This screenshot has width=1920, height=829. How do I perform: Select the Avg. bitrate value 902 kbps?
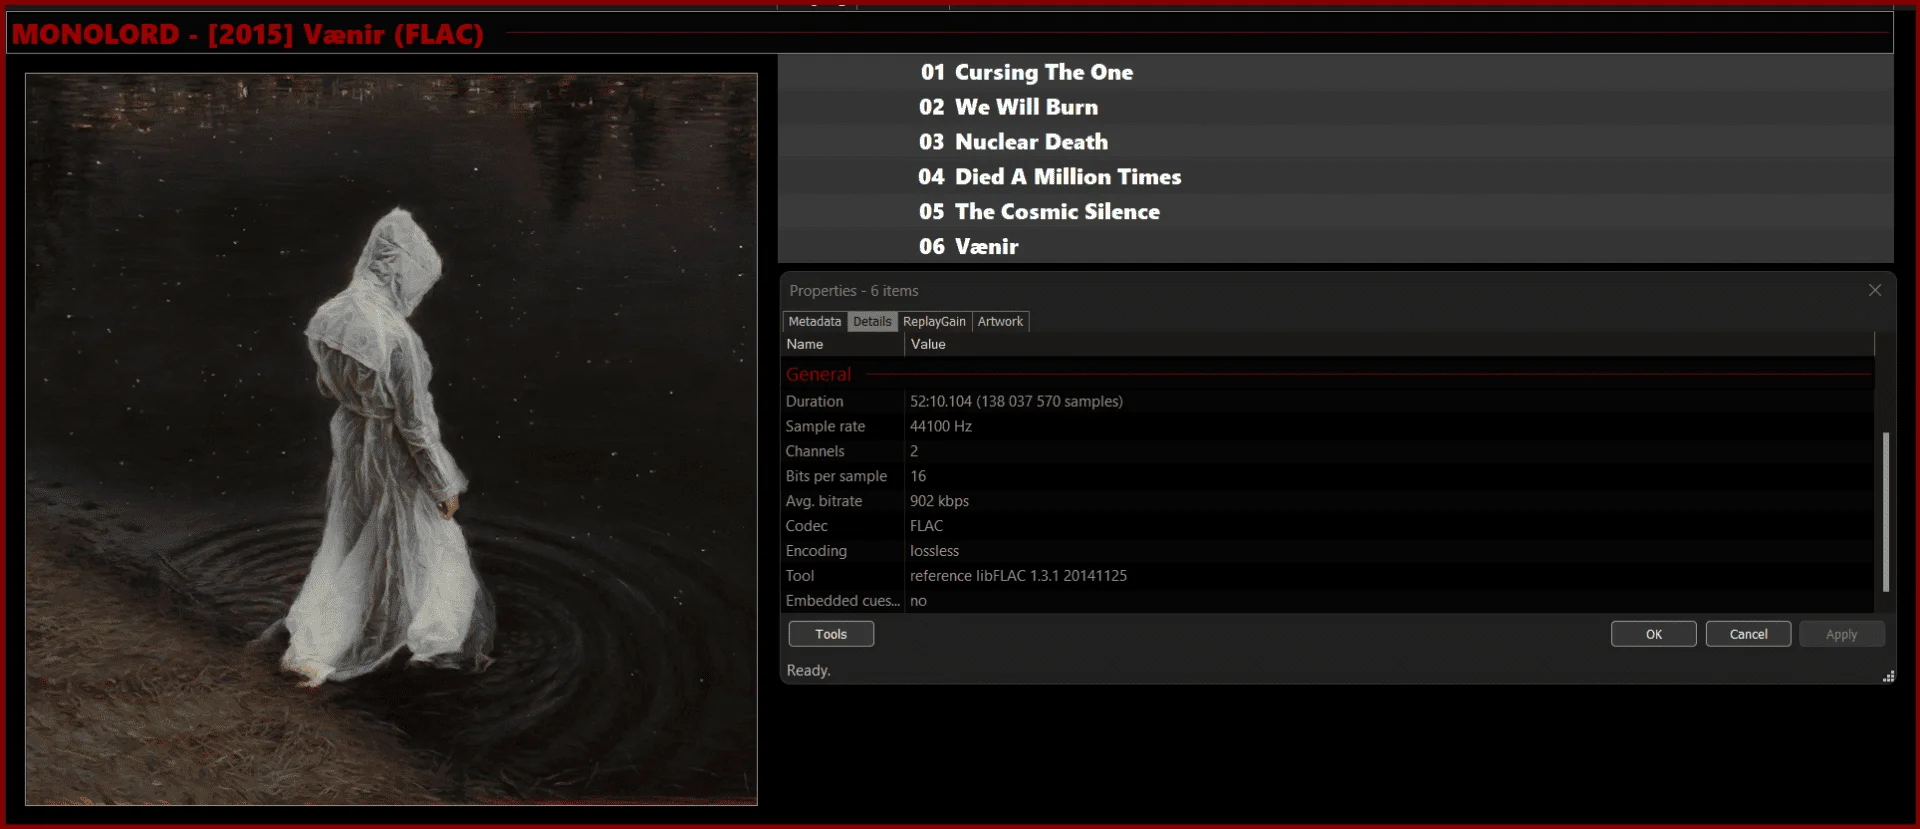pyautogui.click(x=939, y=501)
